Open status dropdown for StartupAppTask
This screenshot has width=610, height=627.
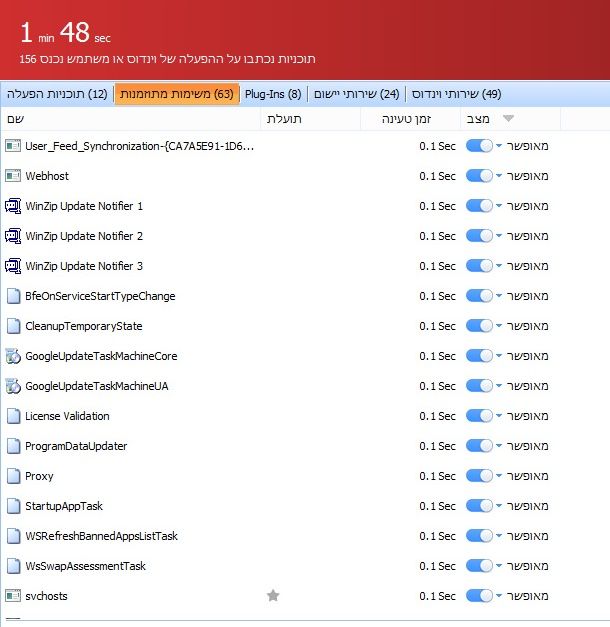499,506
